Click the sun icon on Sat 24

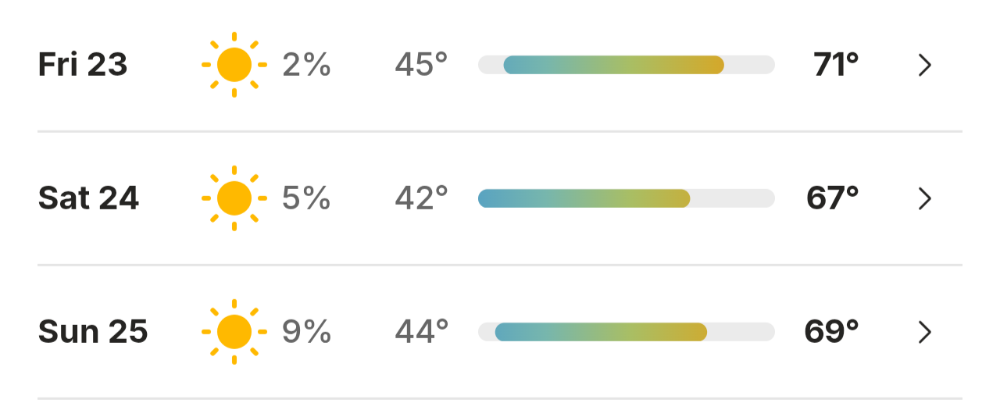tap(234, 198)
